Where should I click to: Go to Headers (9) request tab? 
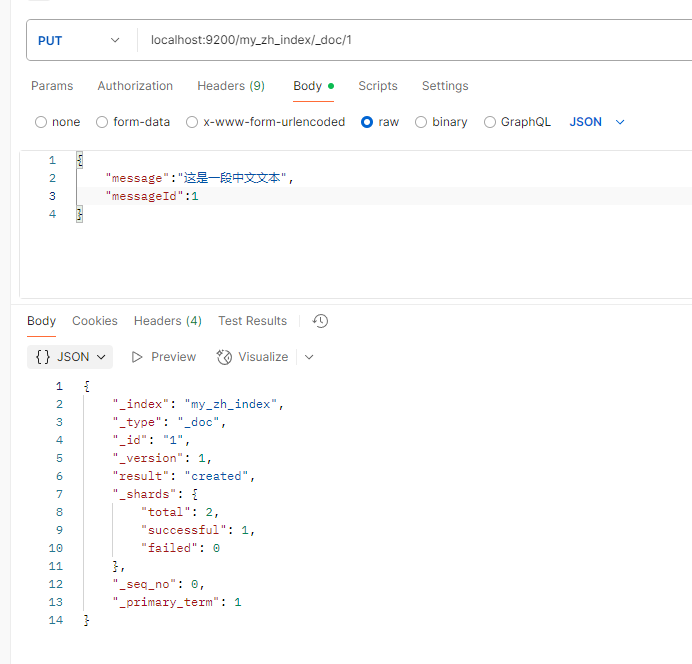(x=231, y=86)
